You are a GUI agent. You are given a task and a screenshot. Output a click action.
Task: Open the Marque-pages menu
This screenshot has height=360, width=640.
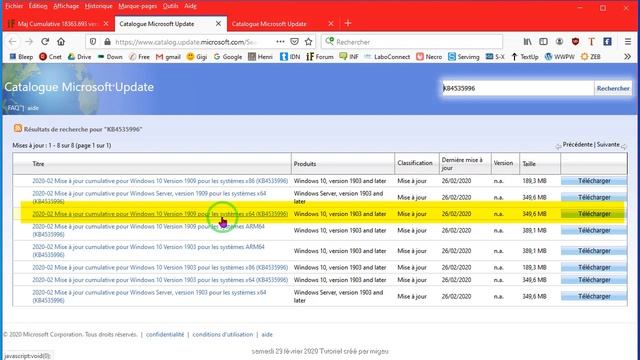[x=138, y=6]
